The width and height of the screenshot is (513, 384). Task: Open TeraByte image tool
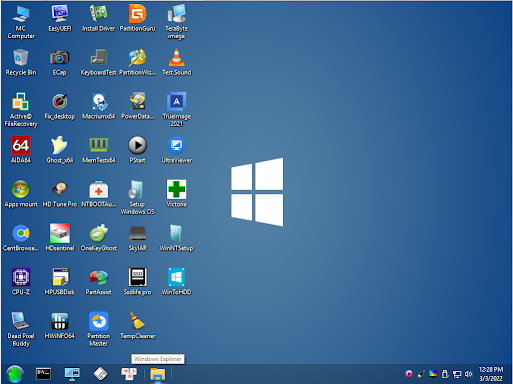point(176,22)
